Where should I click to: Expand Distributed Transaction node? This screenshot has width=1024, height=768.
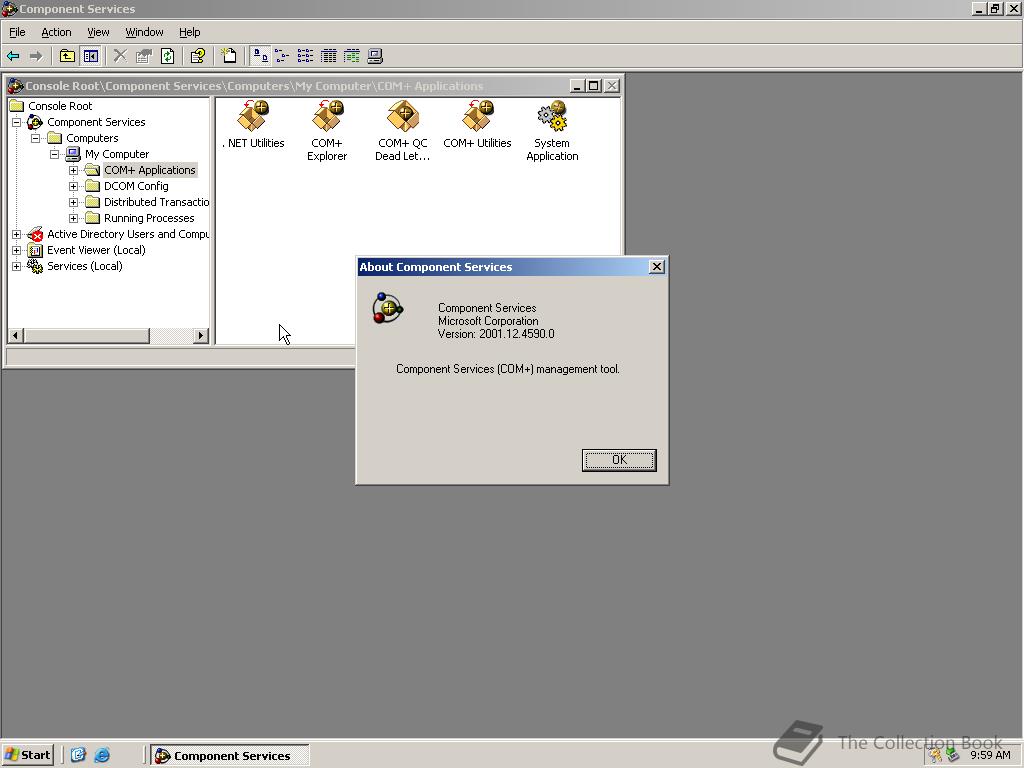tap(74, 202)
